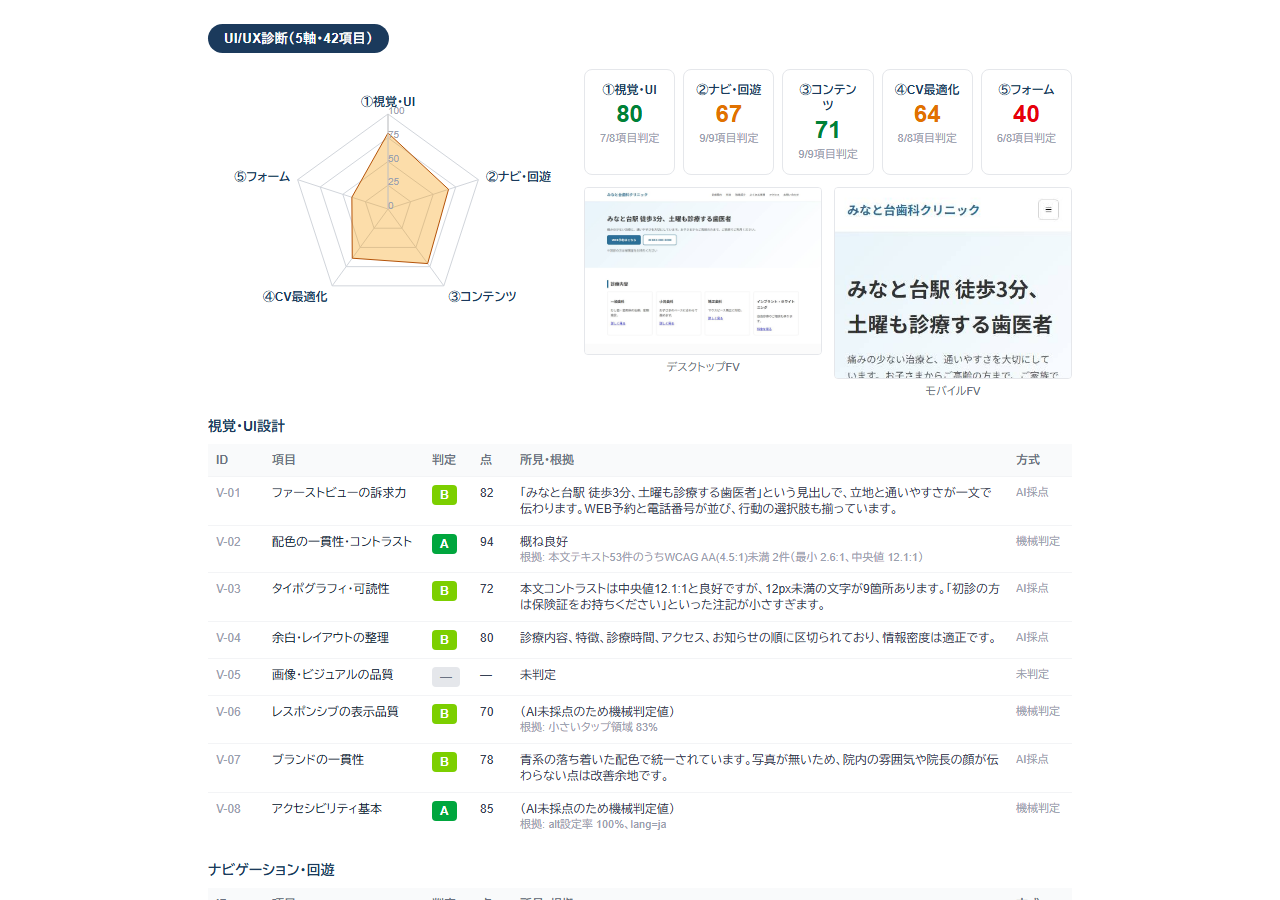The image size is (1280, 900).
Task: Click the radar chart ②ナビ・回遊 axis label
Action: (518, 176)
